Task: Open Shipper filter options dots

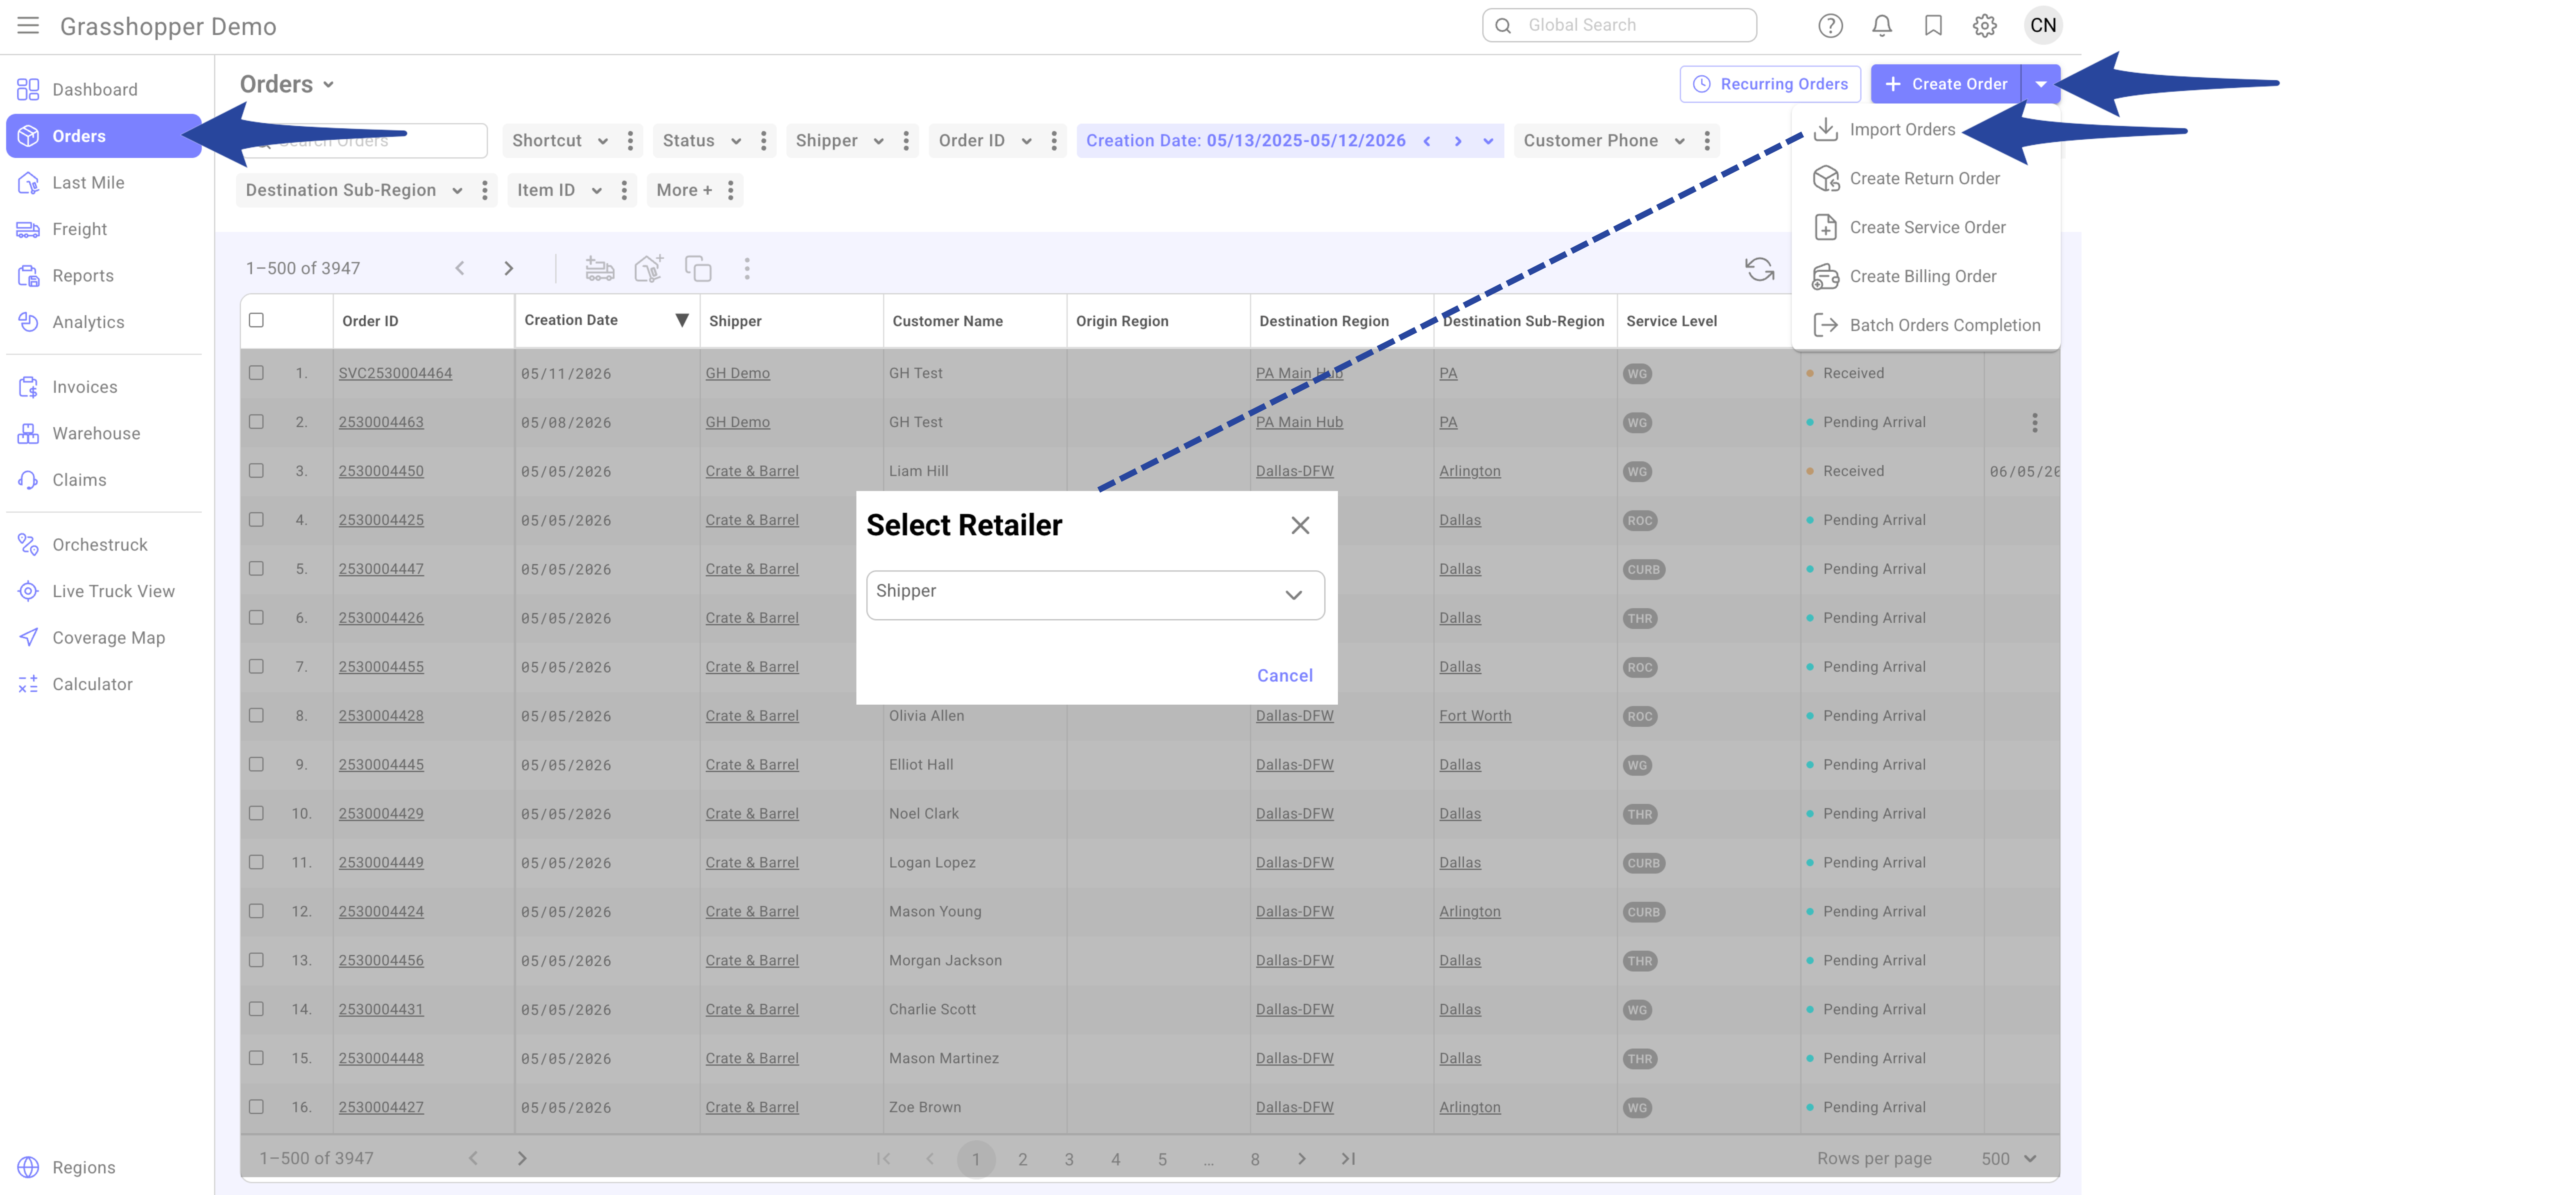Action: coord(906,141)
